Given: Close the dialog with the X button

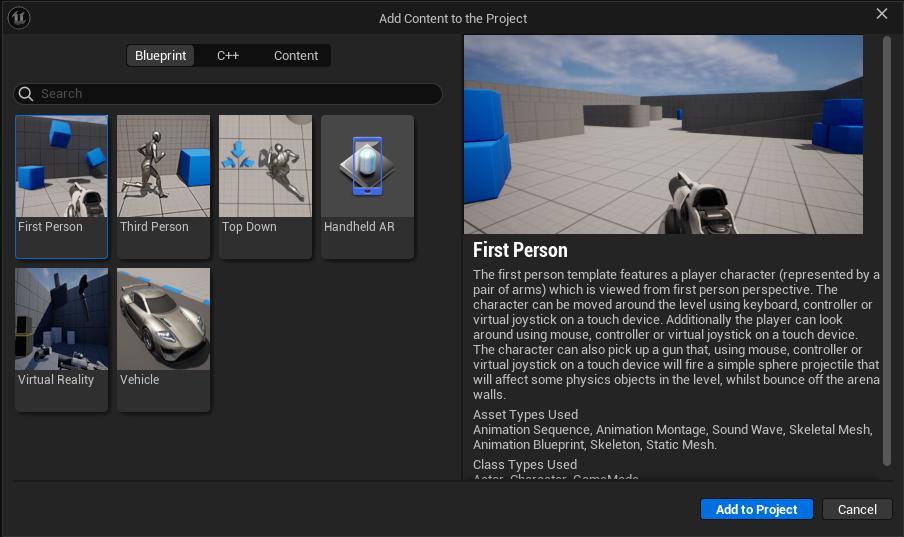Looking at the screenshot, I should (882, 13).
